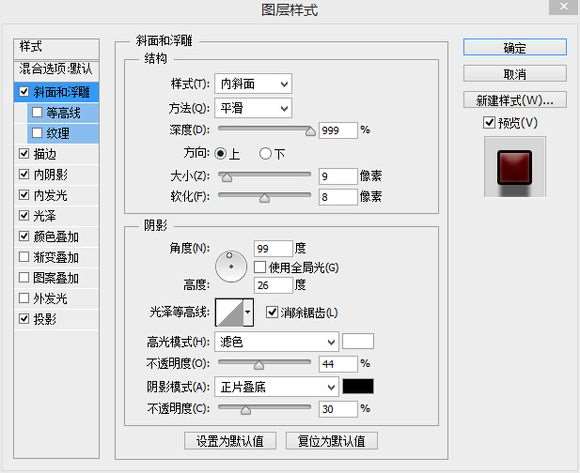Open 投影 settings by its label
Viewport: 580px width, 473px height.
tap(45, 319)
